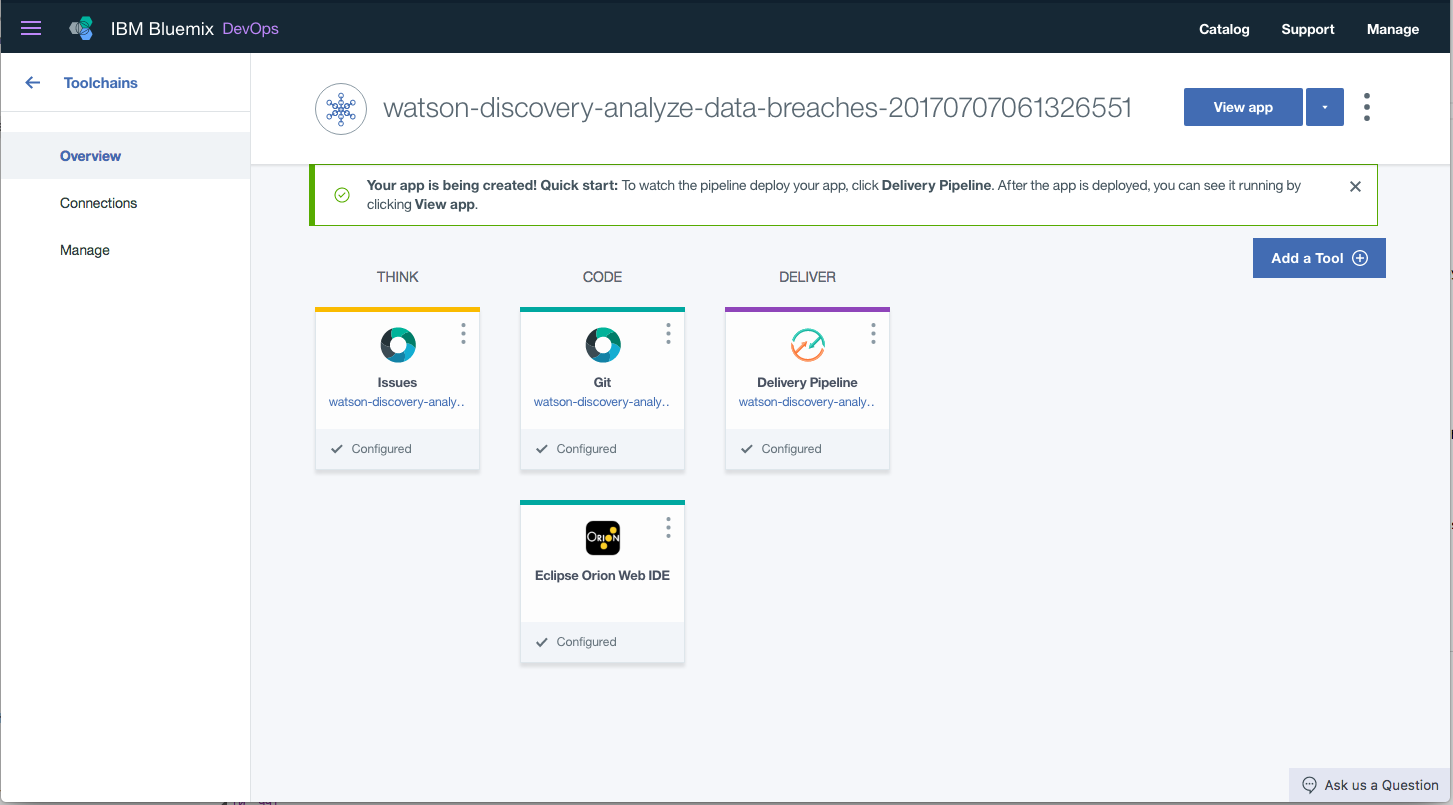Click the Add a Tool button
The height and width of the screenshot is (805, 1453).
coord(1319,258)
